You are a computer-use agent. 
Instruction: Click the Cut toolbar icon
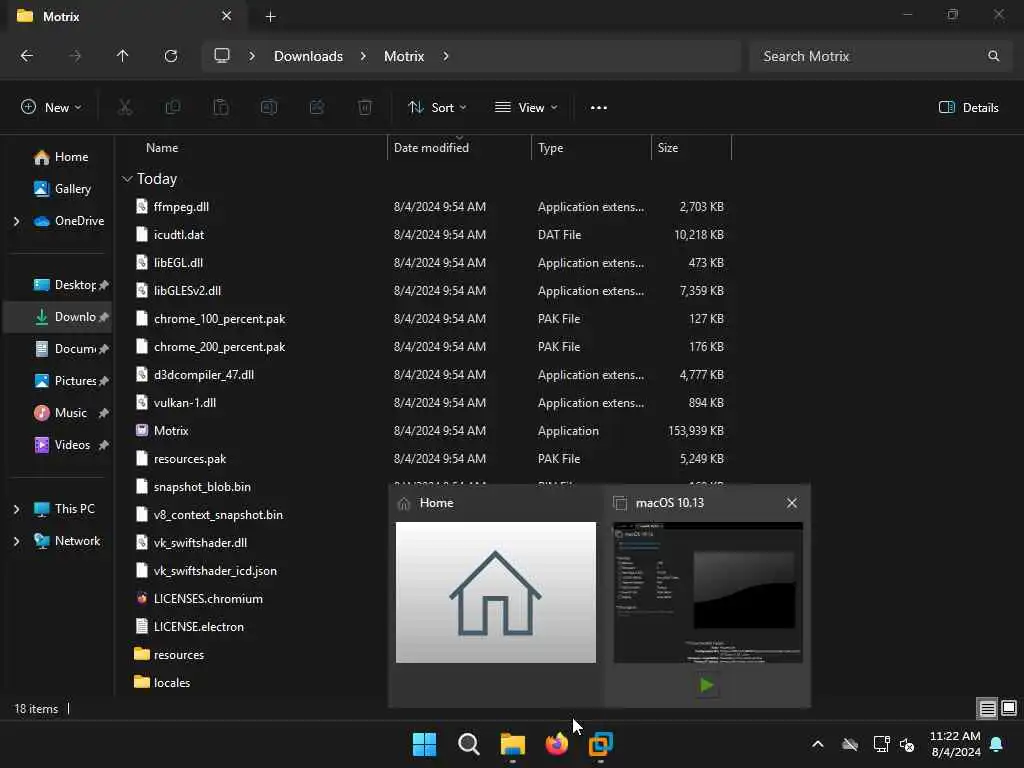[125, 108]
